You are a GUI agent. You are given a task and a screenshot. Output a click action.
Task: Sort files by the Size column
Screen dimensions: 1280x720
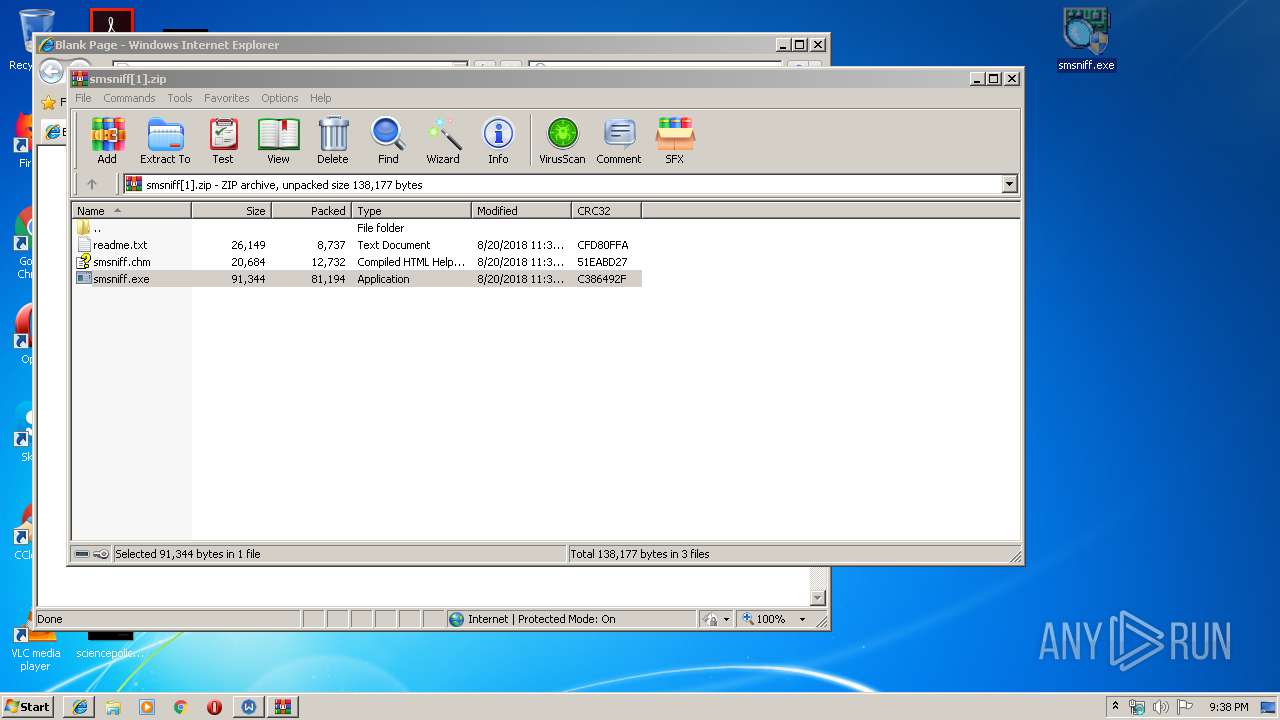click(231, 211)
